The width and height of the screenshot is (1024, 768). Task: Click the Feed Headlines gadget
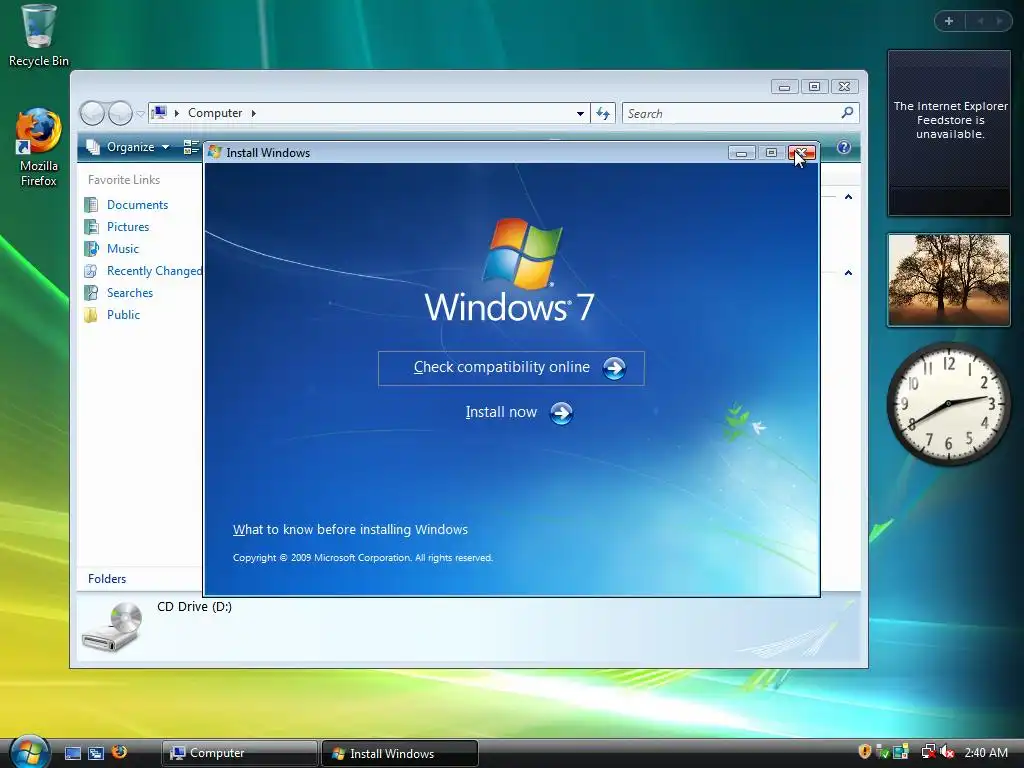(x=949, y=133)
